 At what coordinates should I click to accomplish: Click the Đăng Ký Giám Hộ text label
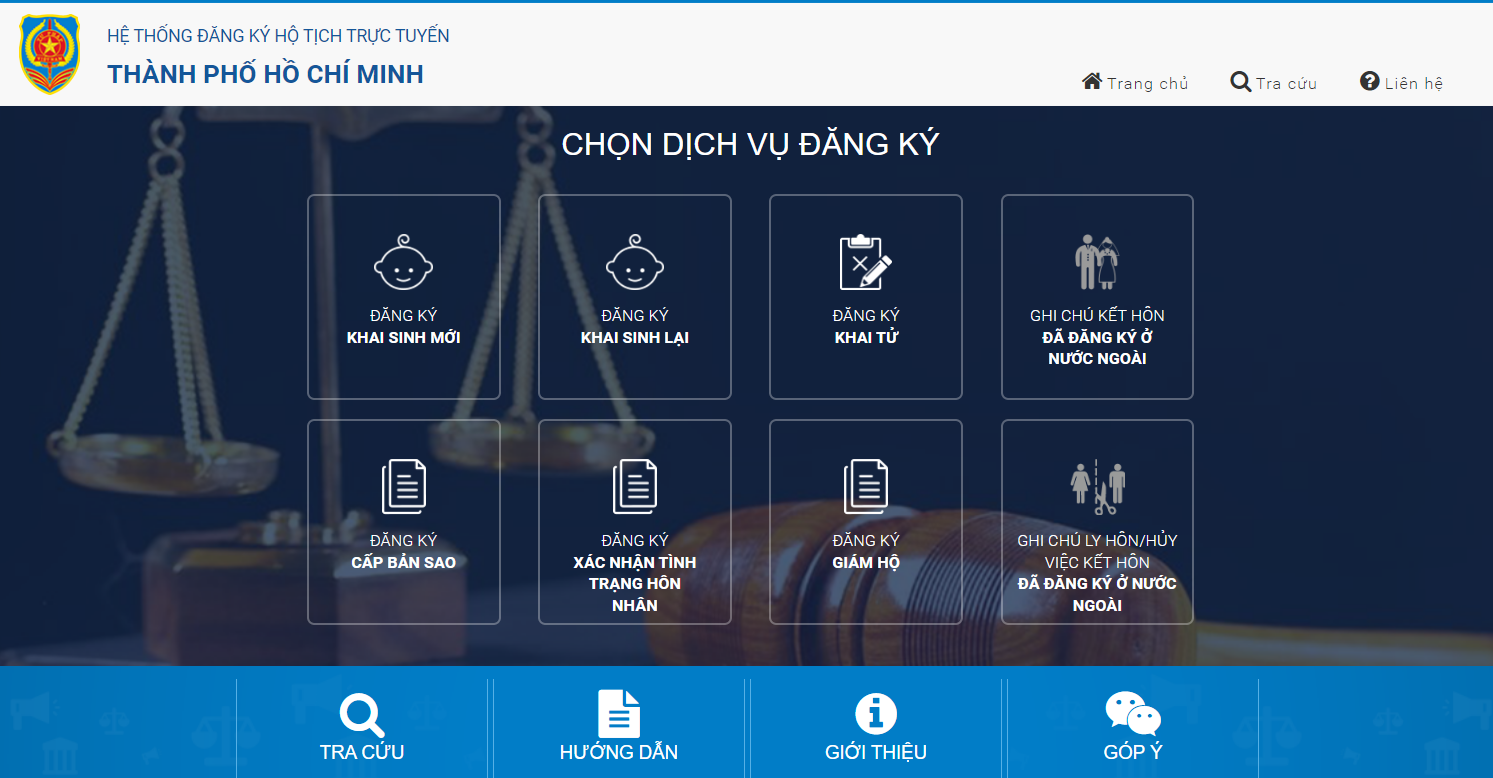pyautogui.click(x=866, y=551)
